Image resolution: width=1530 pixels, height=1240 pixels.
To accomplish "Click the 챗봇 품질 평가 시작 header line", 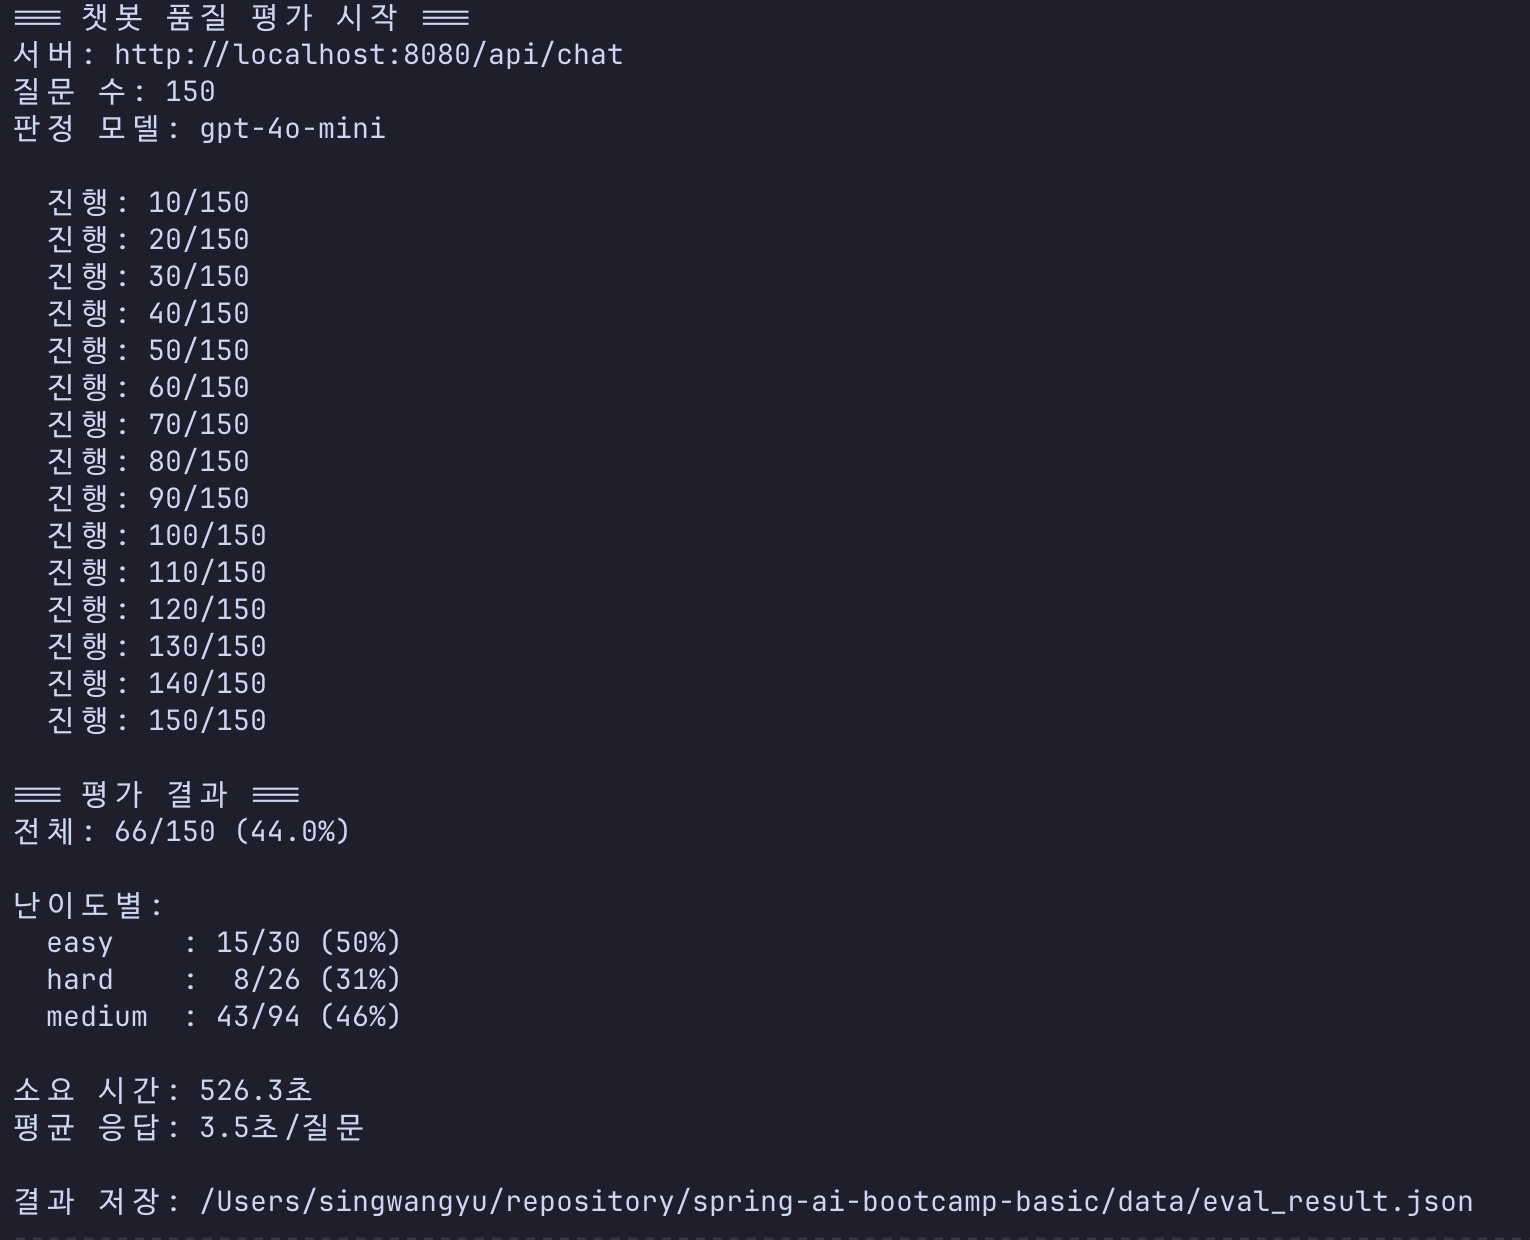I will (241, 17).
